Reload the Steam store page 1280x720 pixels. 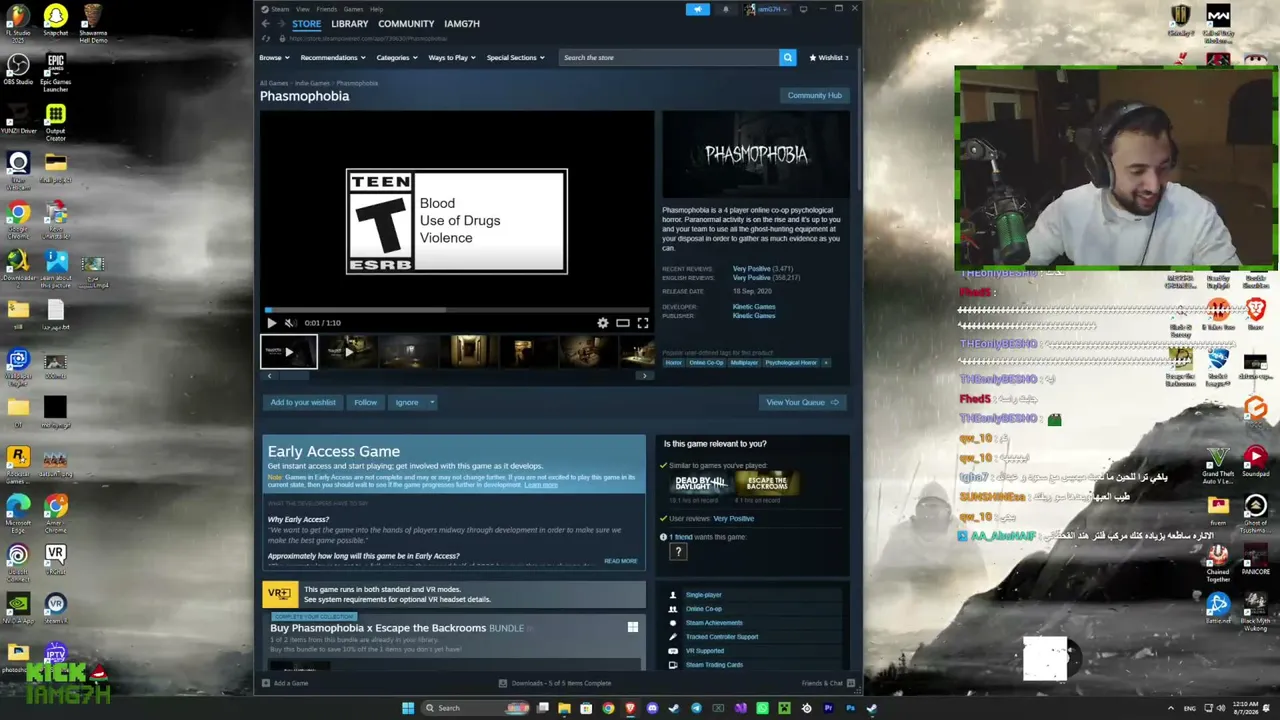(x=265, y=38)
